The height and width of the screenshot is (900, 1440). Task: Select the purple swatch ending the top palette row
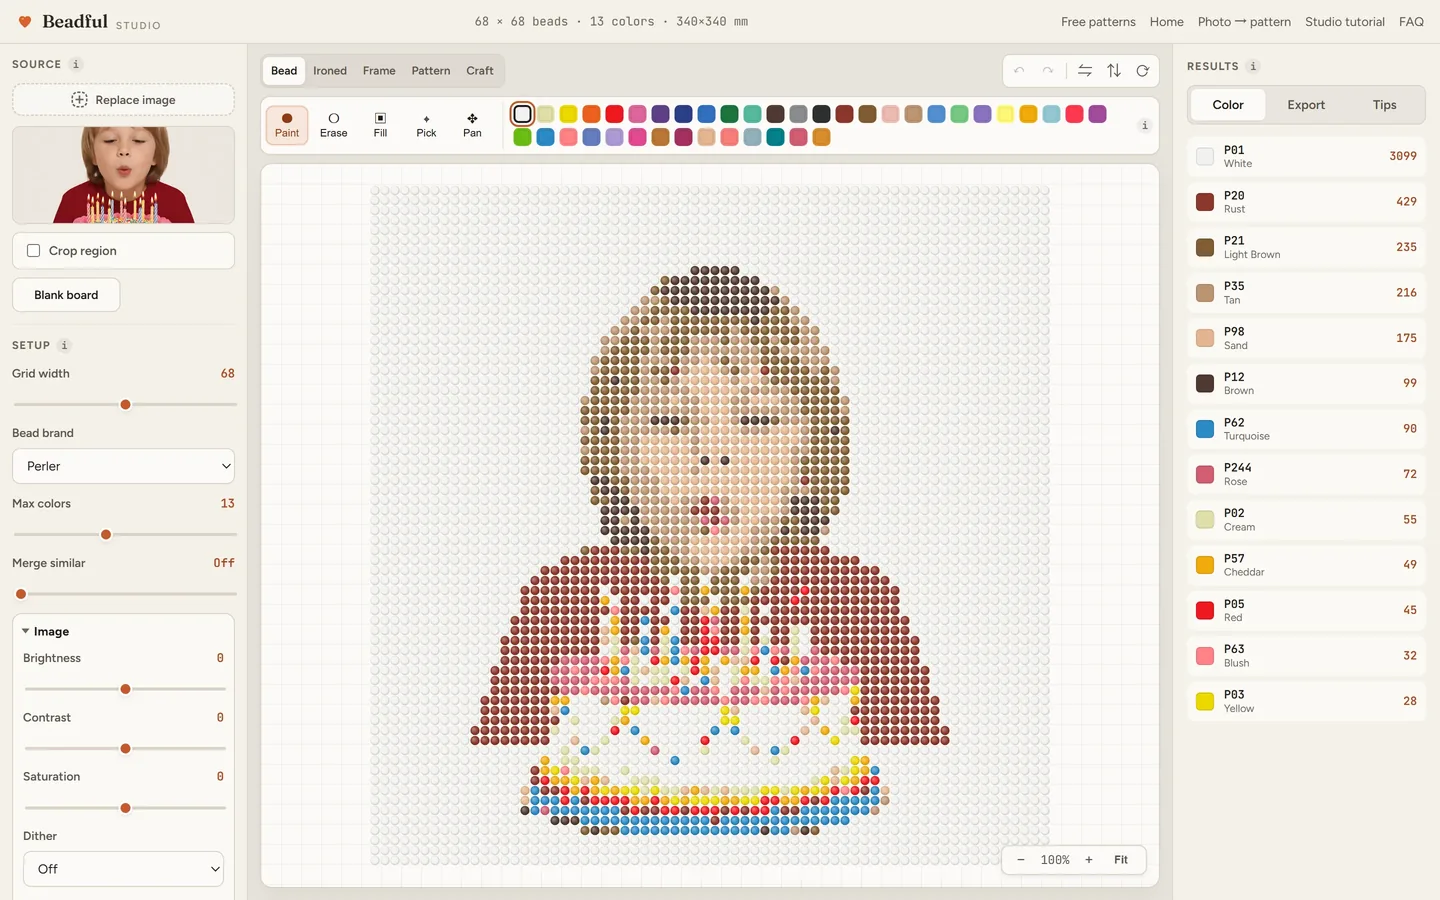pyautogui.click(x=1097, y=114)
